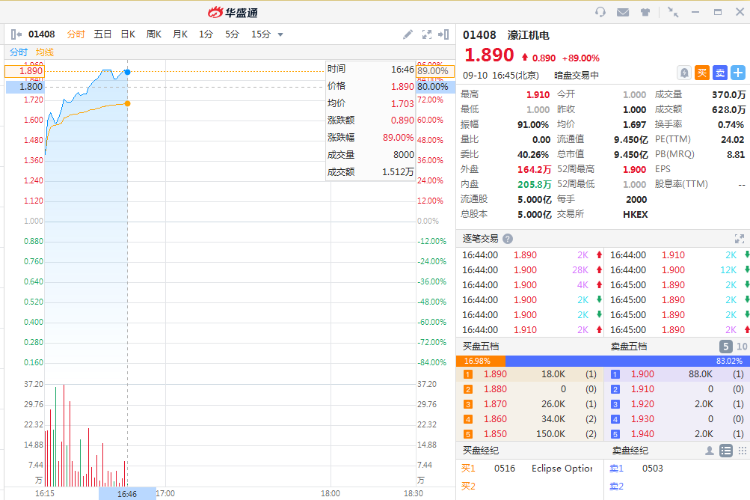Open the minute interval dropdown arrow
Screen dimensions: 750x500
pos(280,34)
